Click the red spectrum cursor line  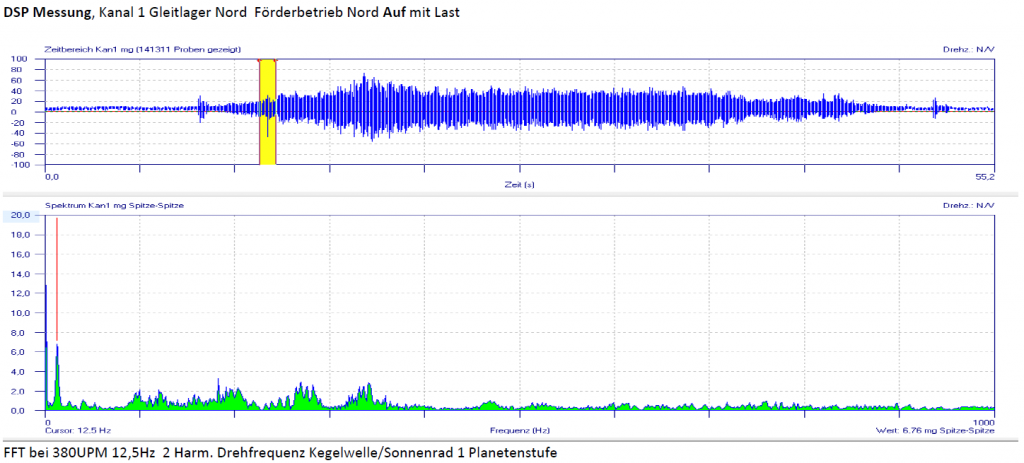pyautogui.click(x=57, y=280)
